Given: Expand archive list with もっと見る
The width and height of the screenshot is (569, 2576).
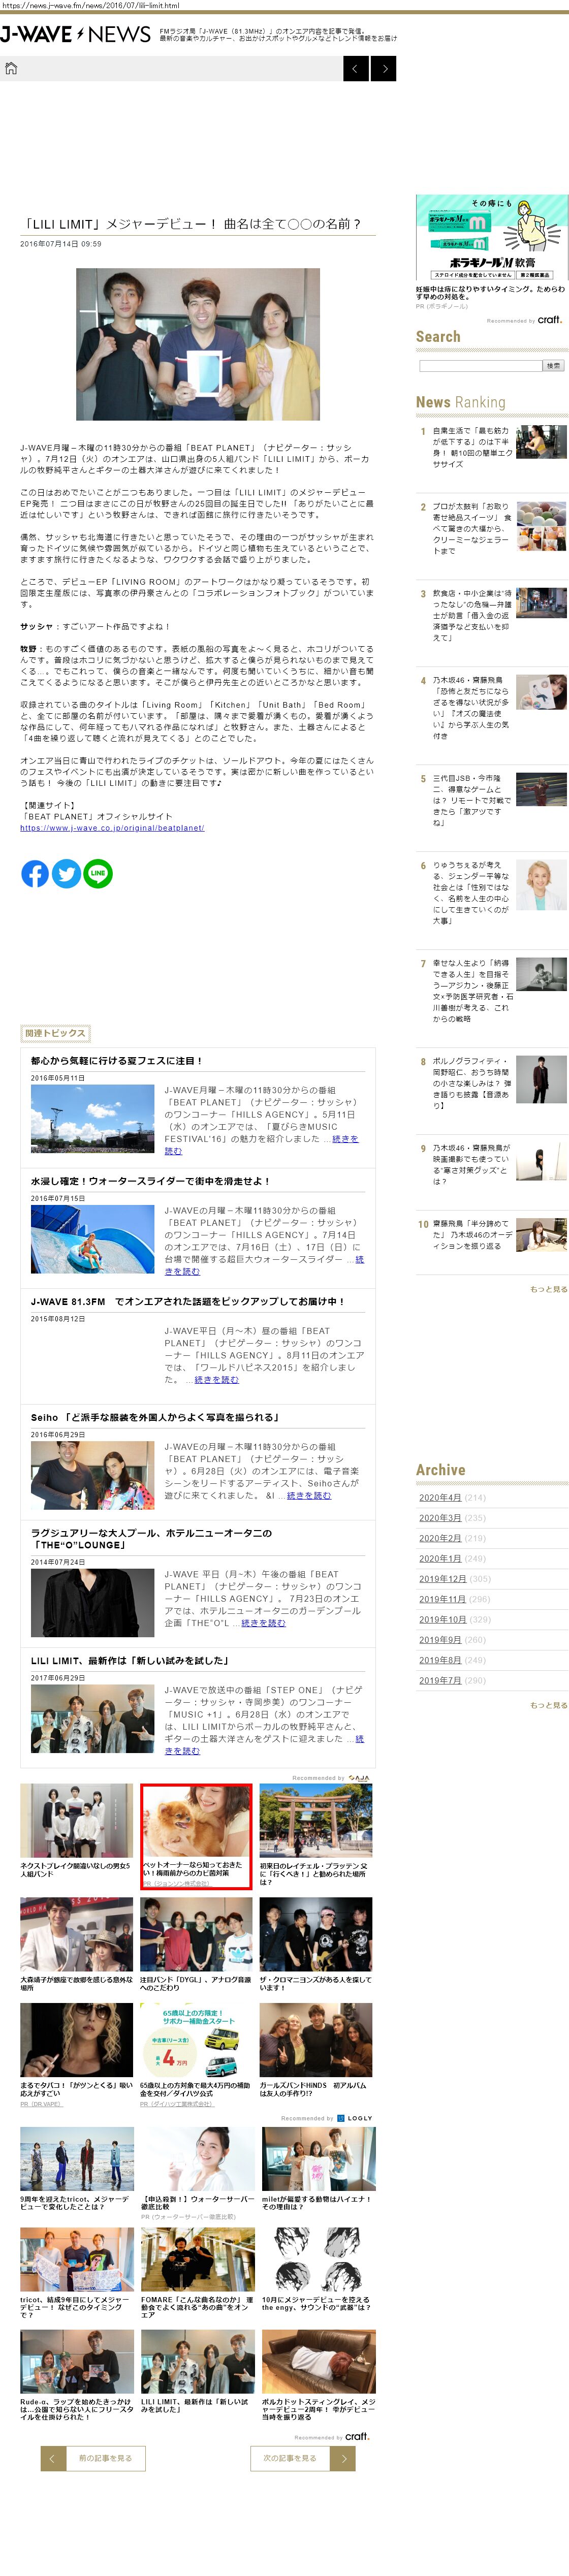Looking at the screenshot, I should [548, 1705].
